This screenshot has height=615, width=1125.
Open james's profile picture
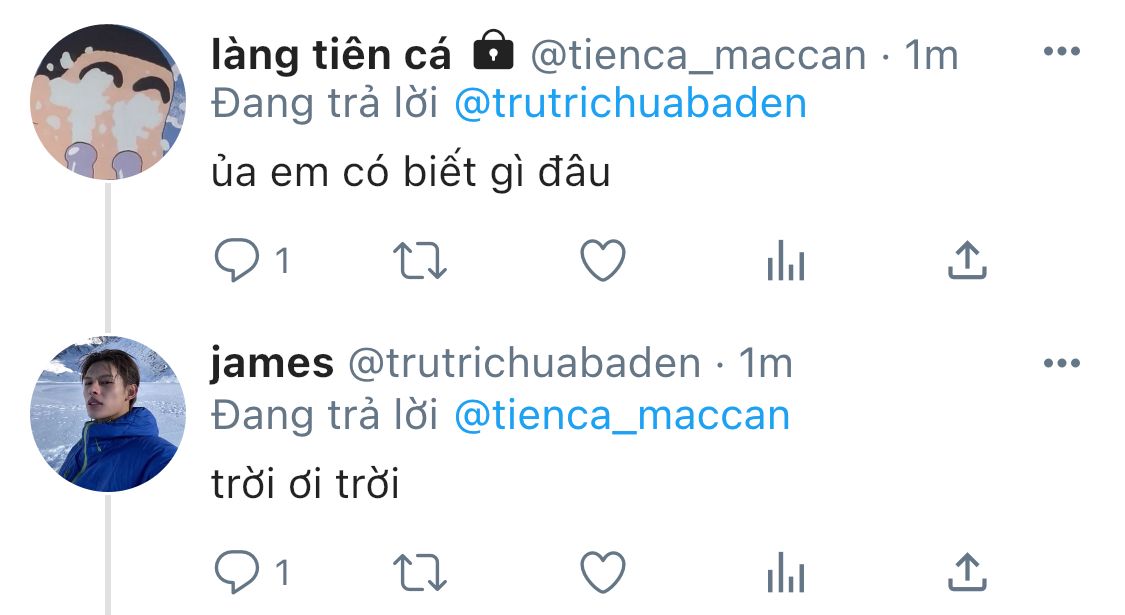108,413
